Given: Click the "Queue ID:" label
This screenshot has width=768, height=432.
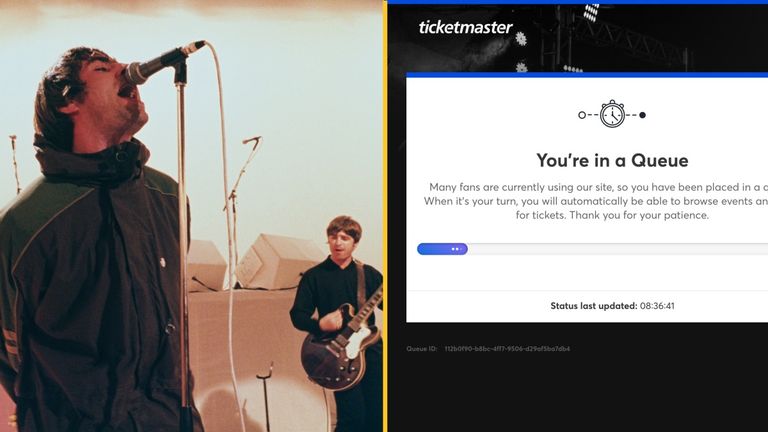Looking at the screenshot, I should (421, 349).
